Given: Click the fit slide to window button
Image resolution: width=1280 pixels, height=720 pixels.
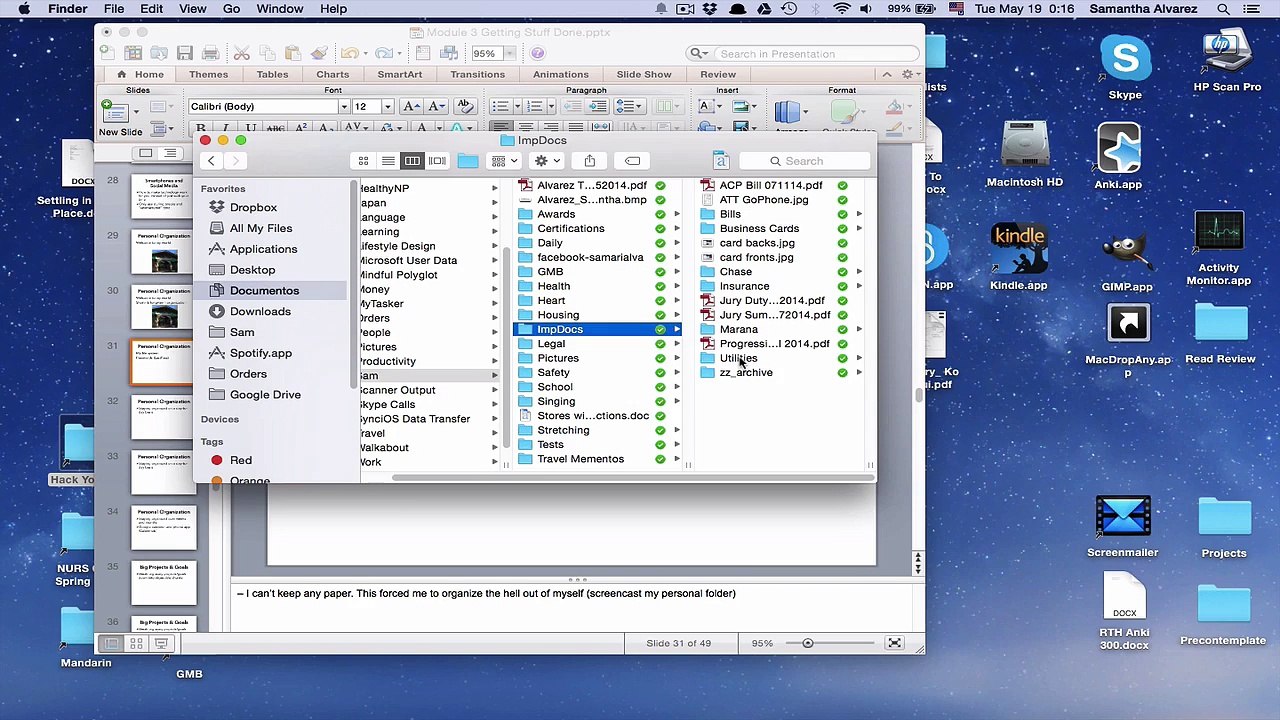Looking at the screenshot, I should tap(894, 643).
